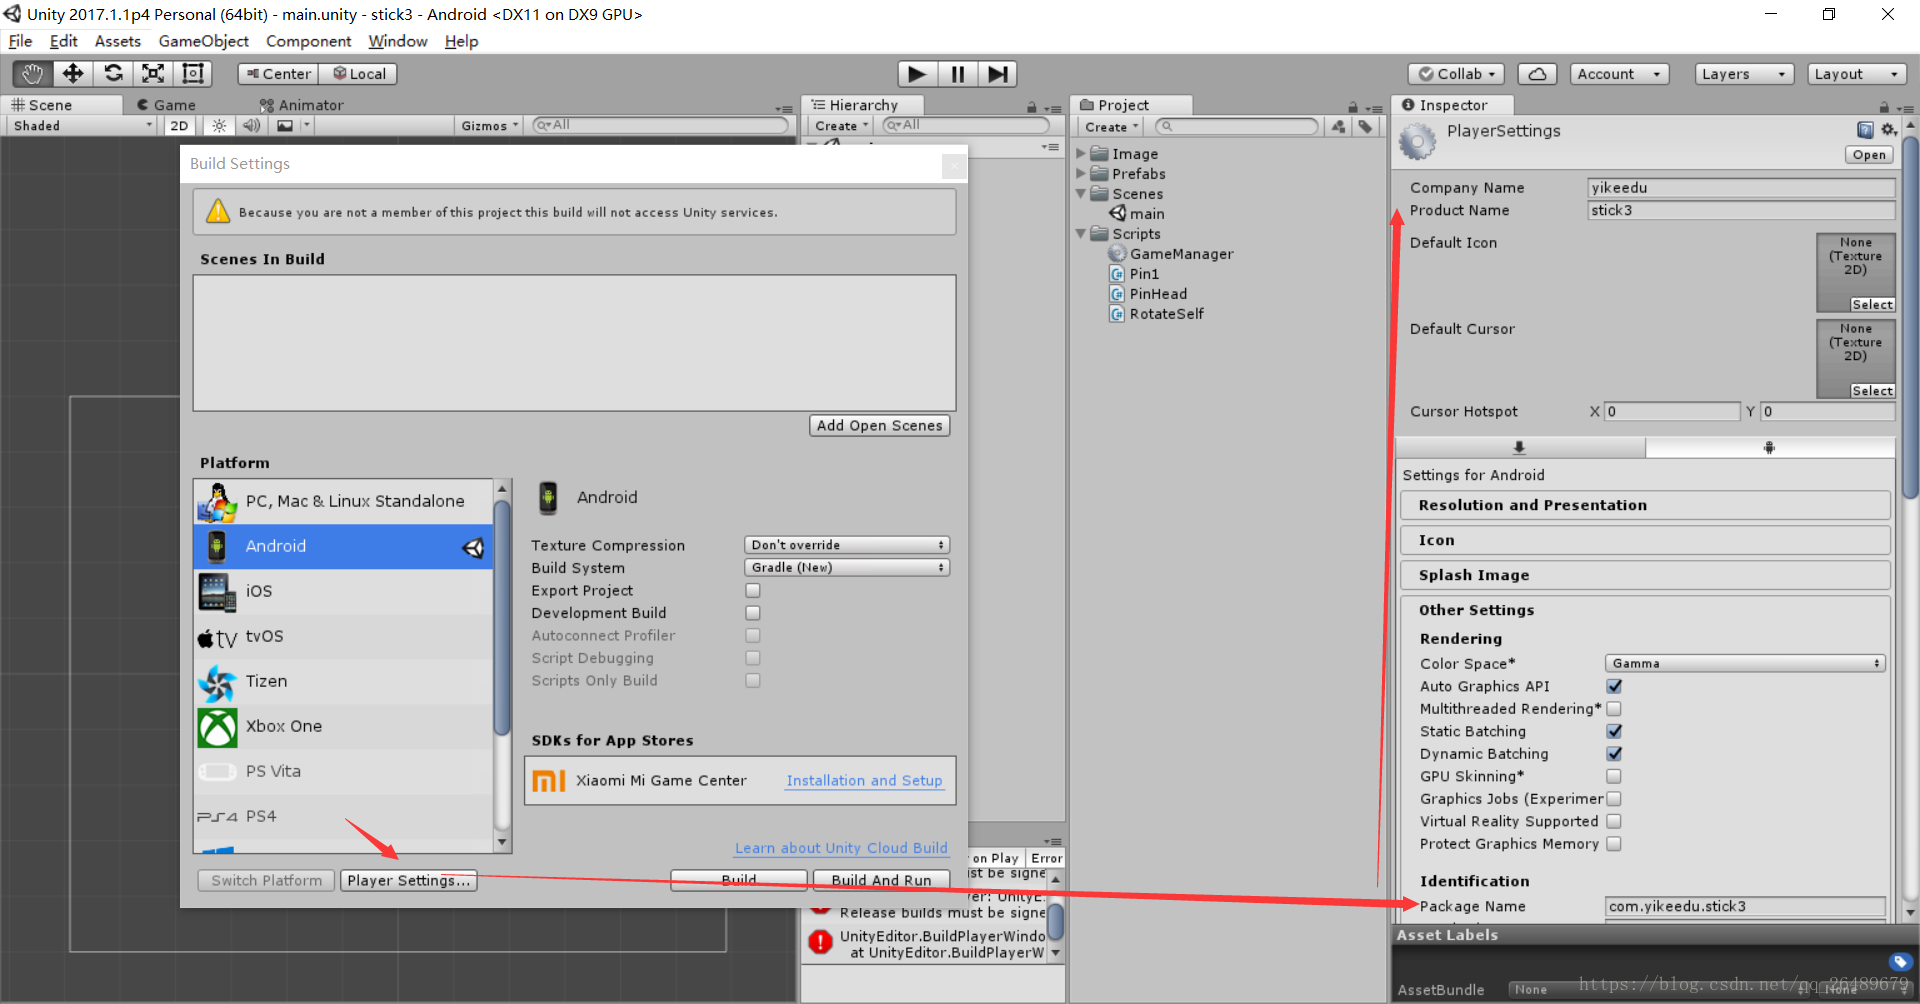The width and height of the screenshot is (1920, 1004).
Task: Expand the Prefabs folder
Action: [1081, 174]
